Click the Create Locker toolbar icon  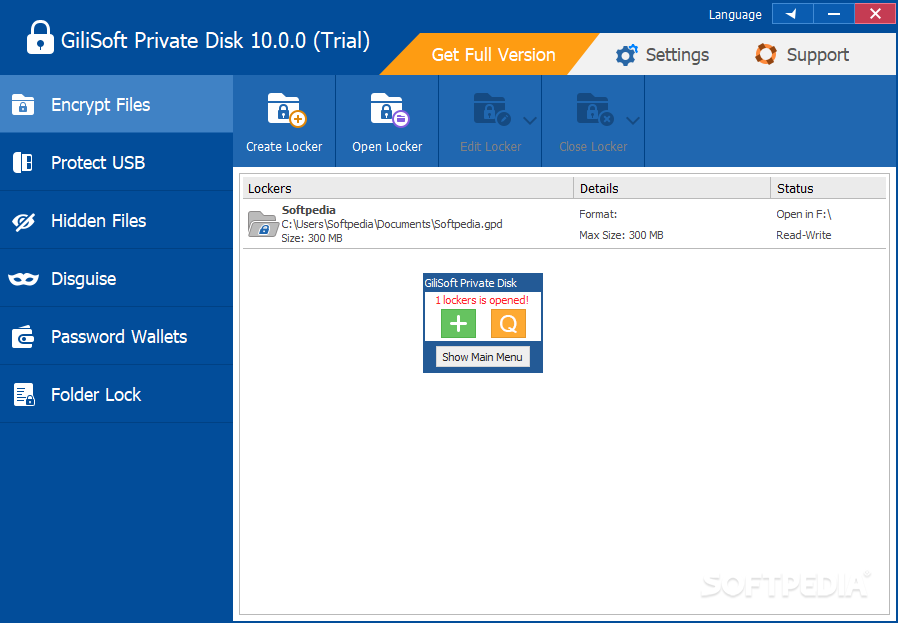pyautogui.click(x=287, y=110)
